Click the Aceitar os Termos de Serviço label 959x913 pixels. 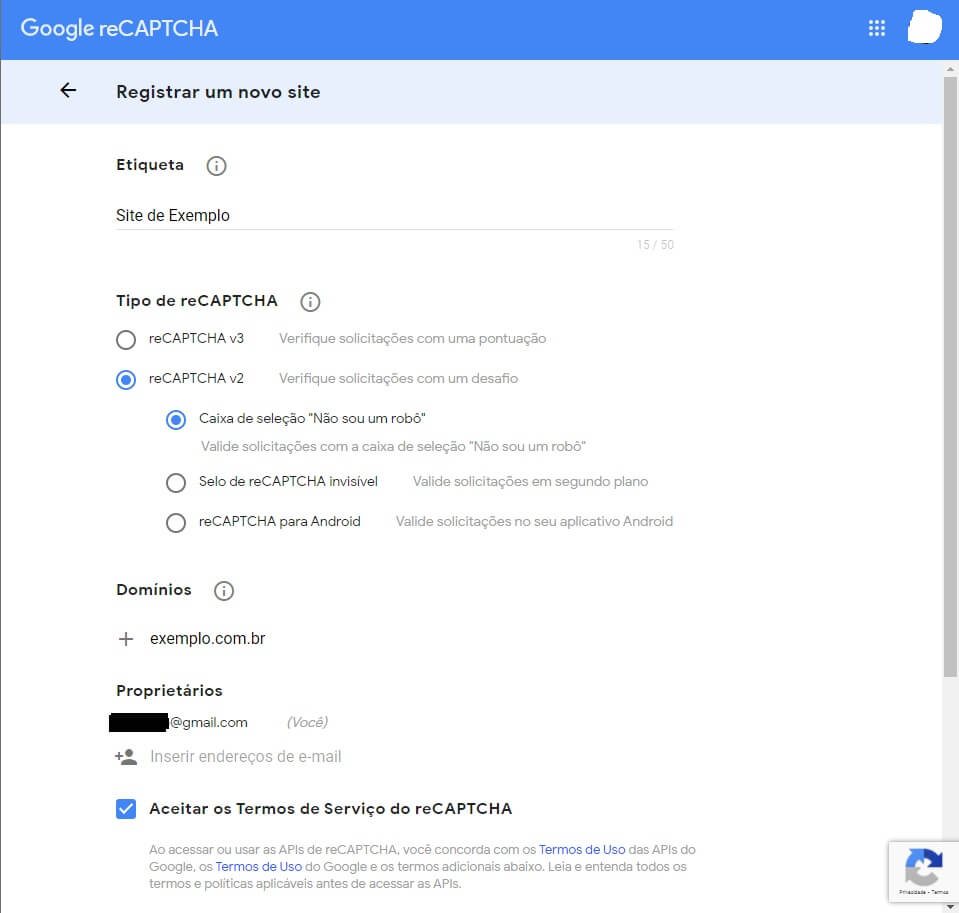(x=331, y=809)
